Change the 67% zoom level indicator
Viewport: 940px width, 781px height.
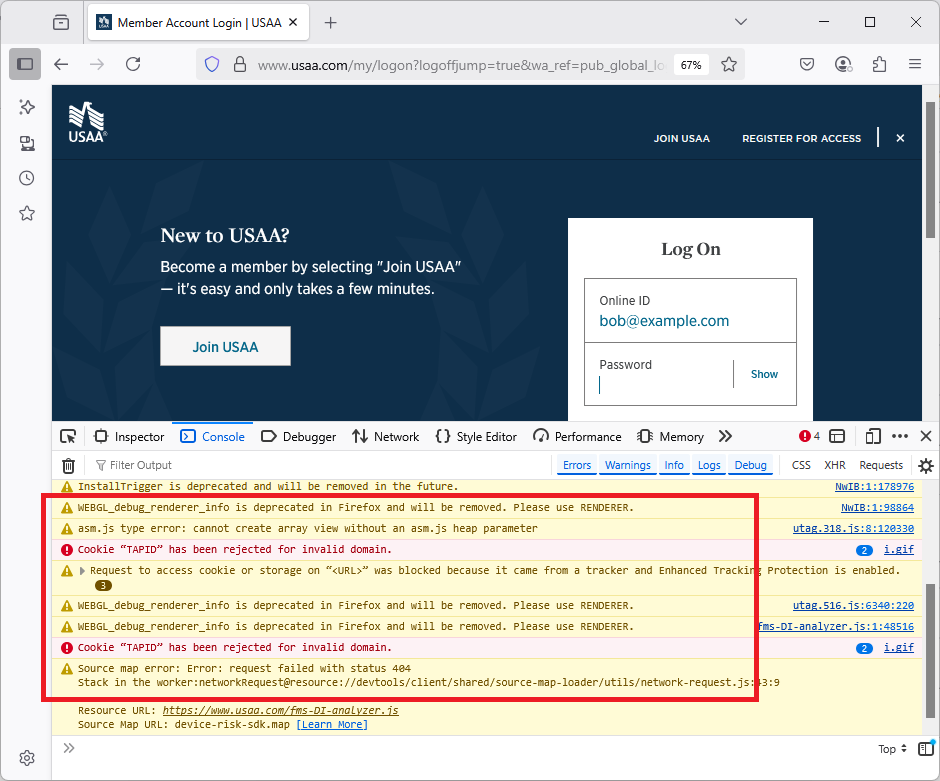pos(691,65)
